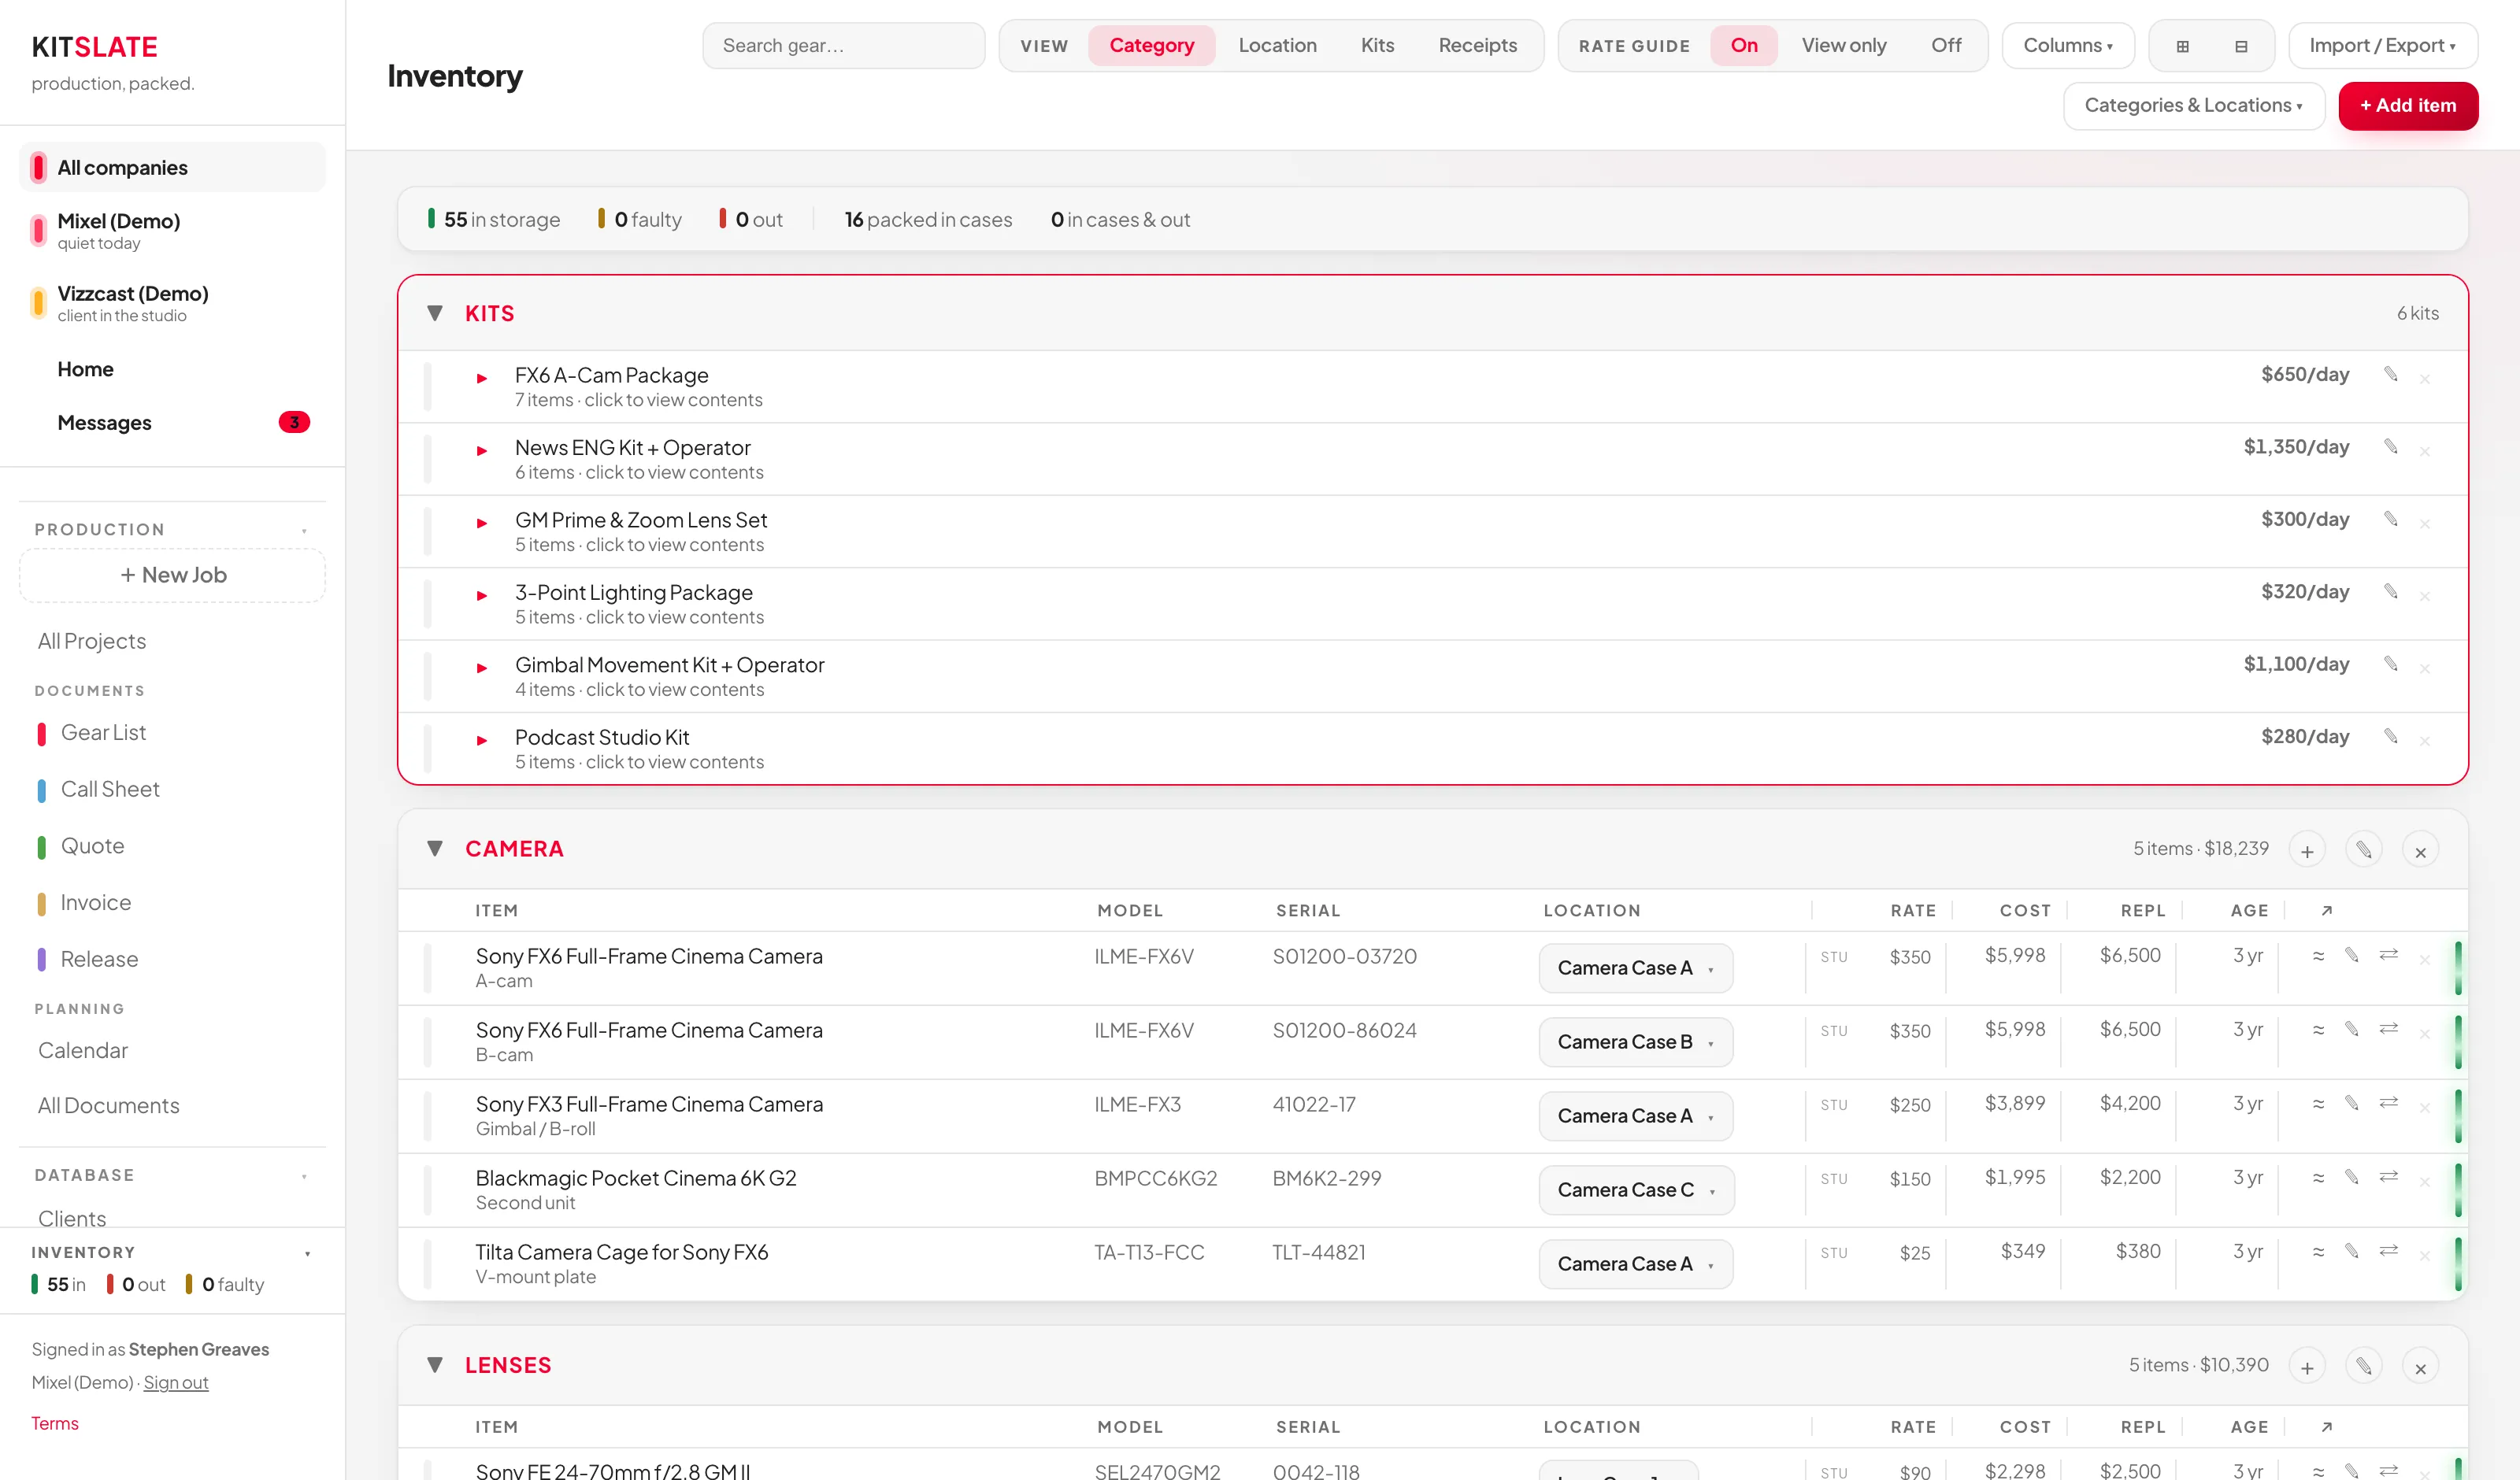Click transfer arrows on Tilta Camera Cage row
Screen dimensions: 2520x1480
[2389, 1251]
